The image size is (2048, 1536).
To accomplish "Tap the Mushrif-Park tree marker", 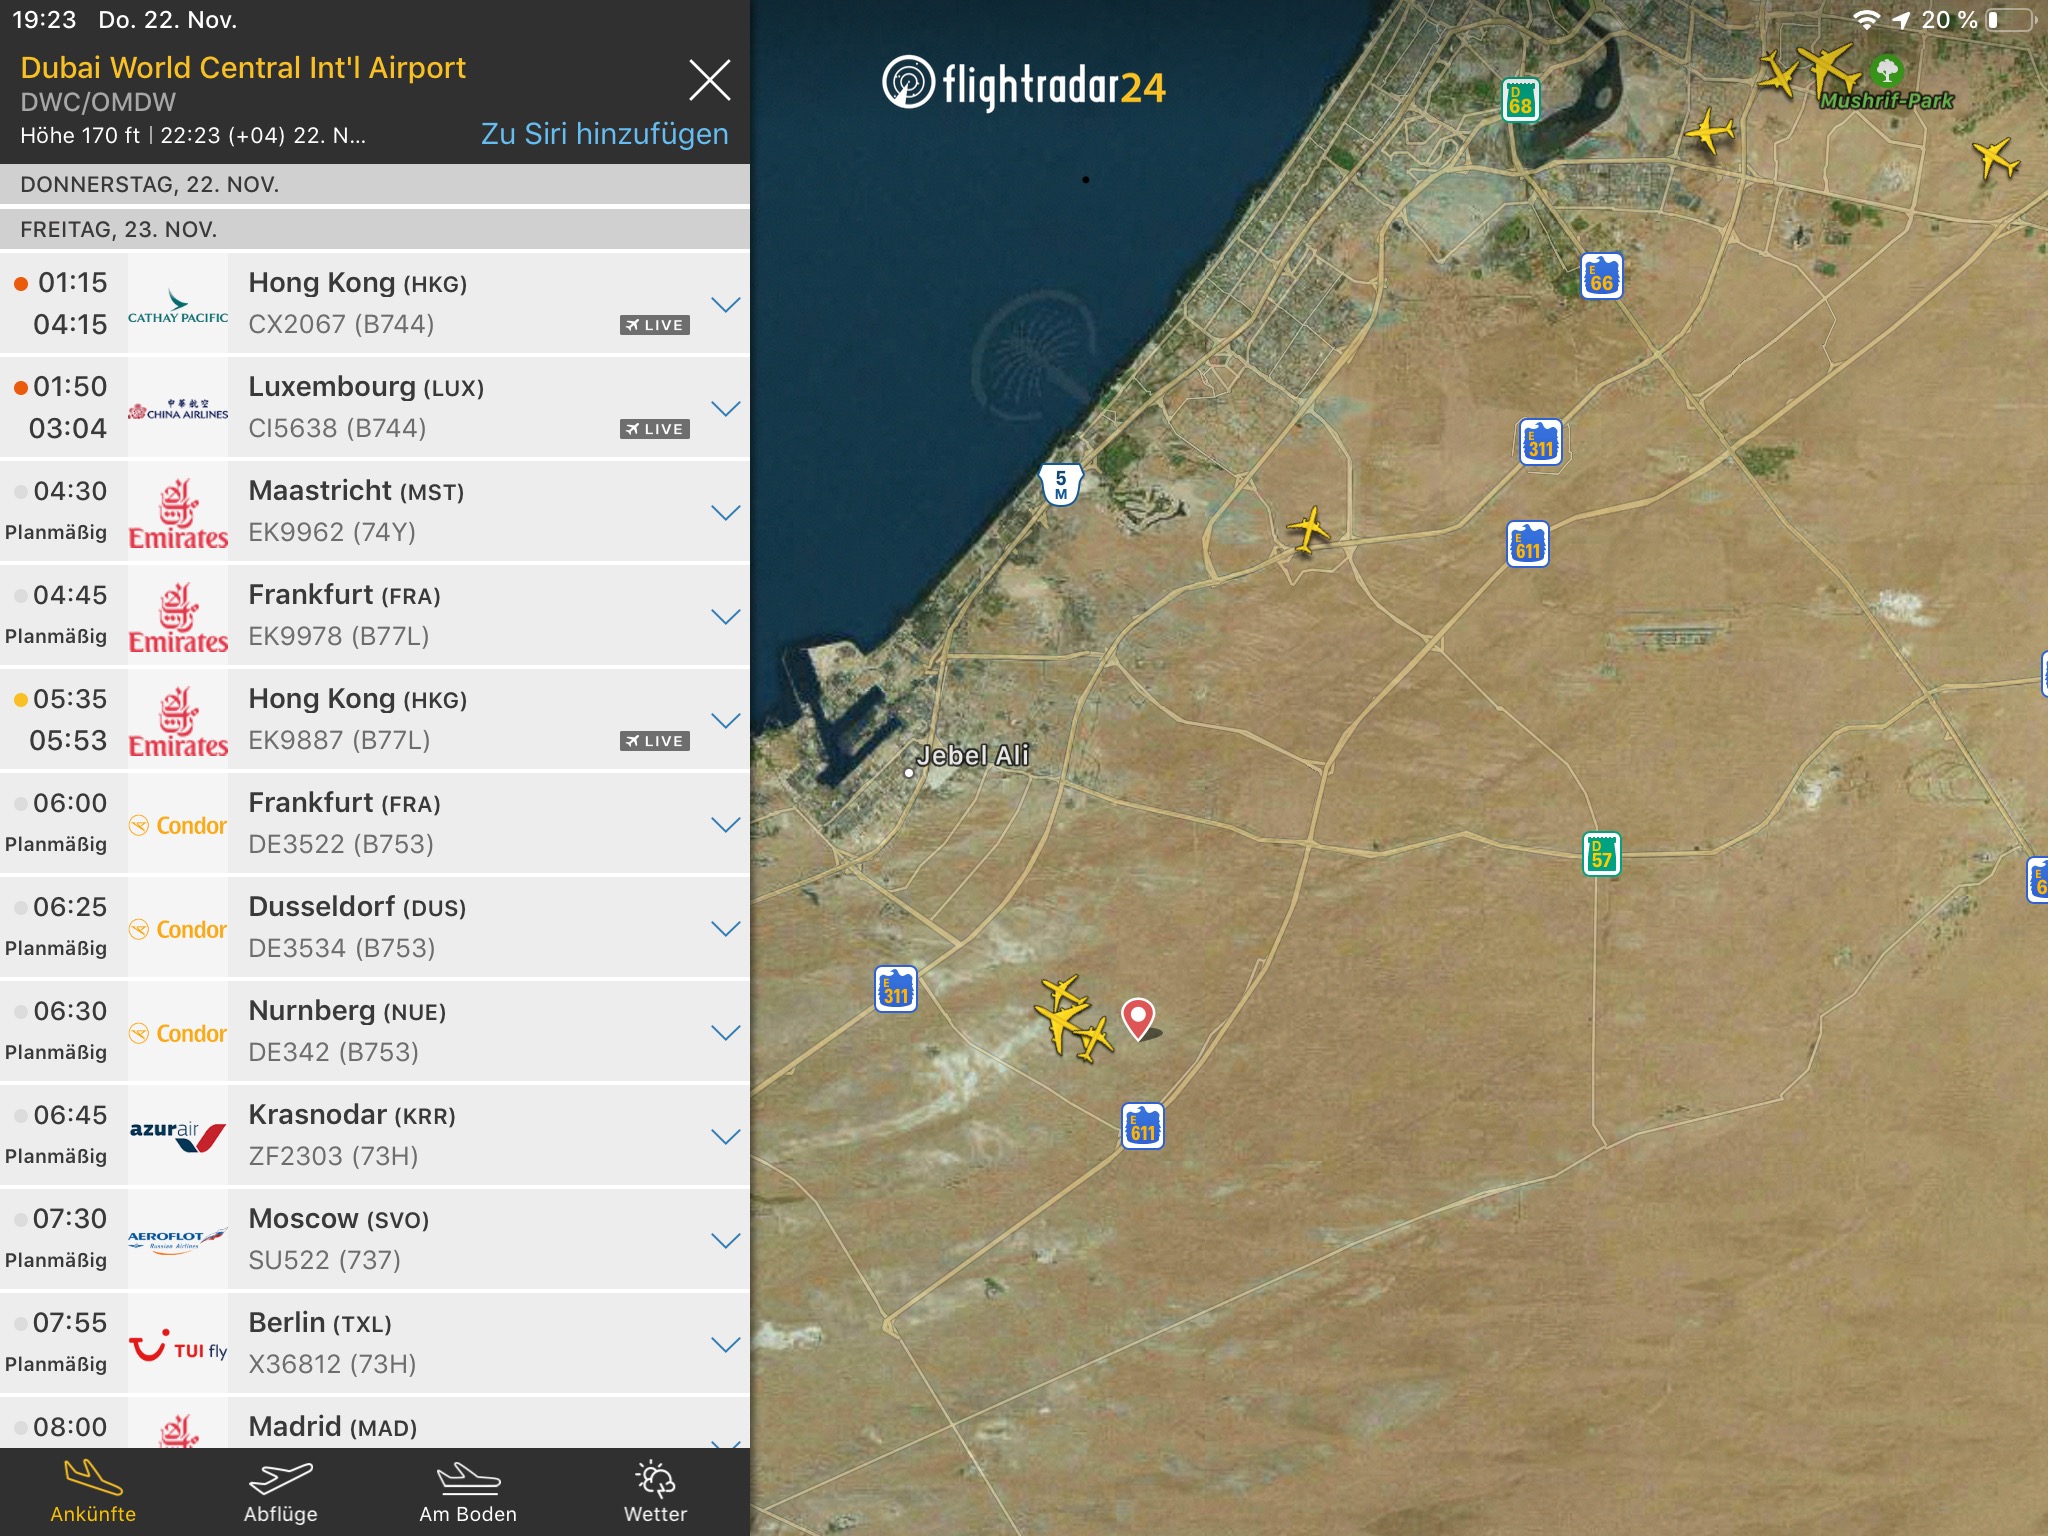I will point(1887,71).
